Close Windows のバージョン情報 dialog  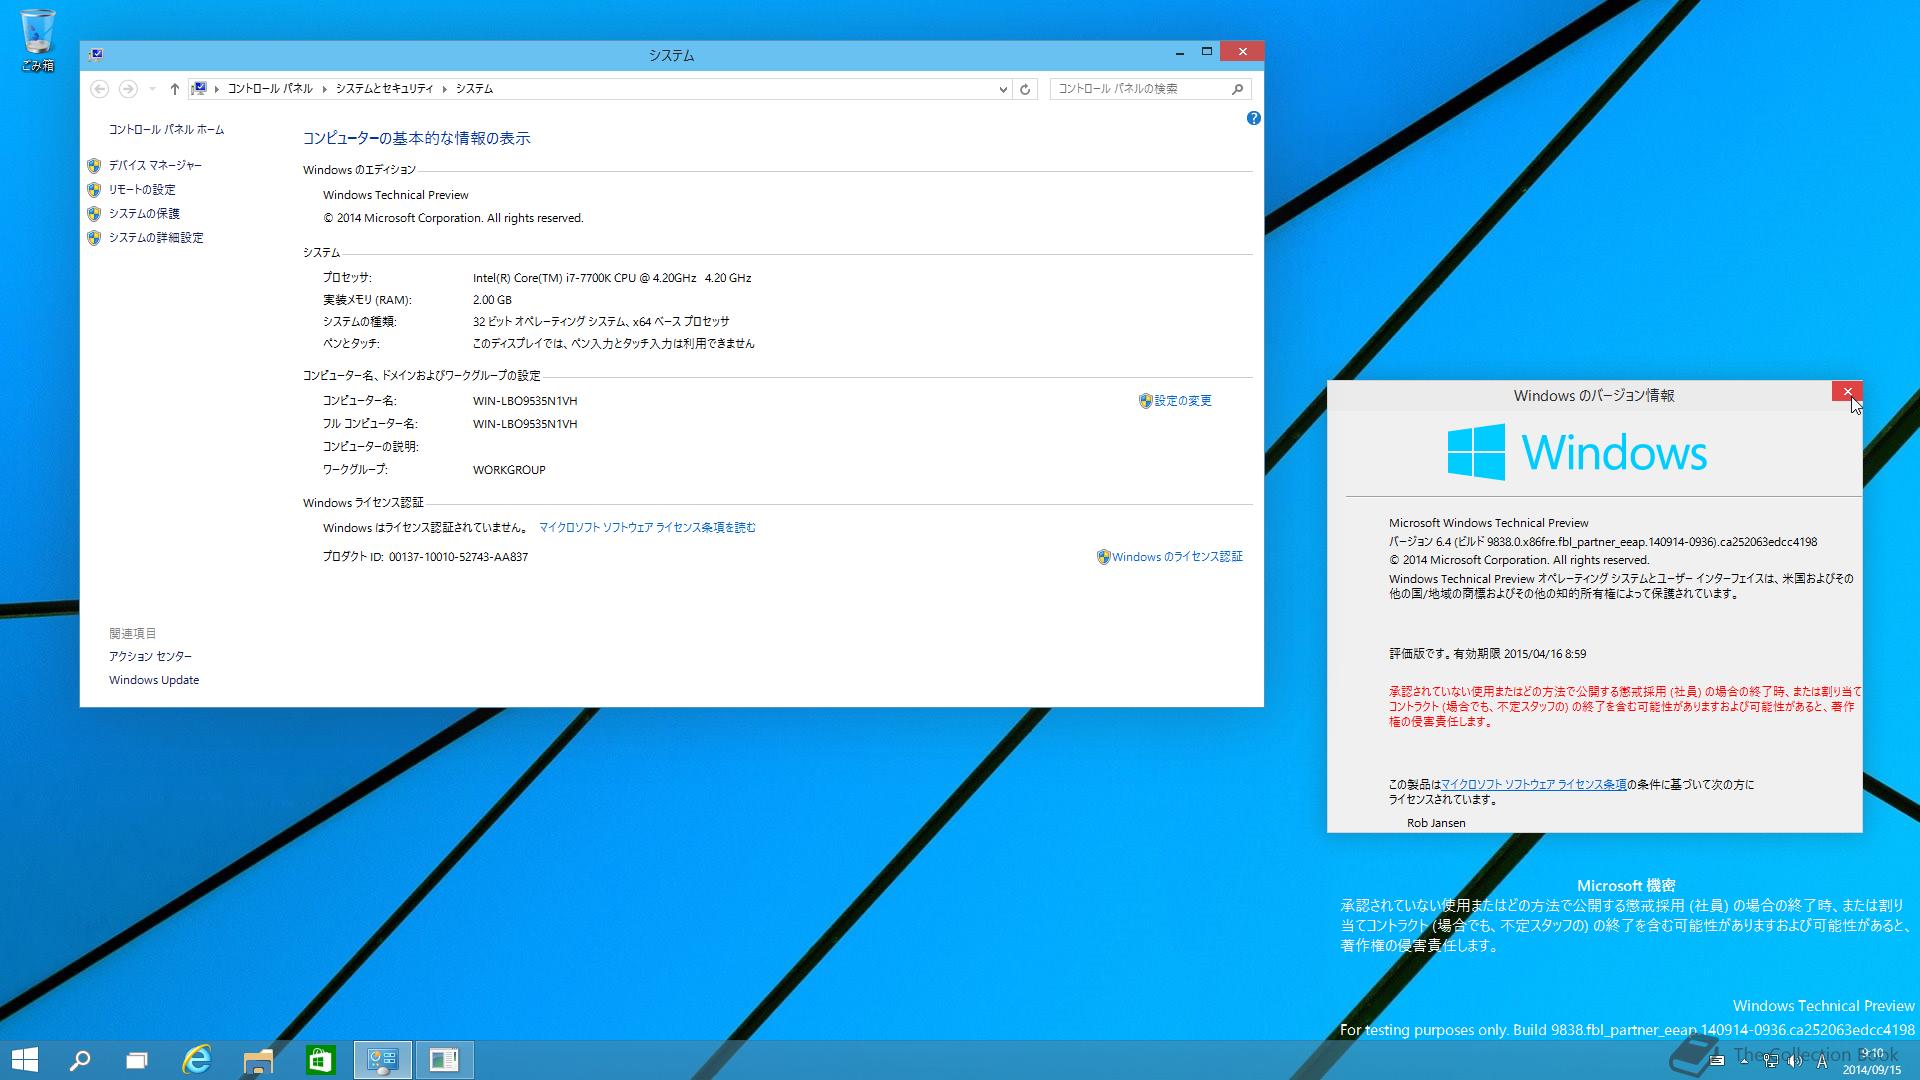click(x=1848, y=391)
